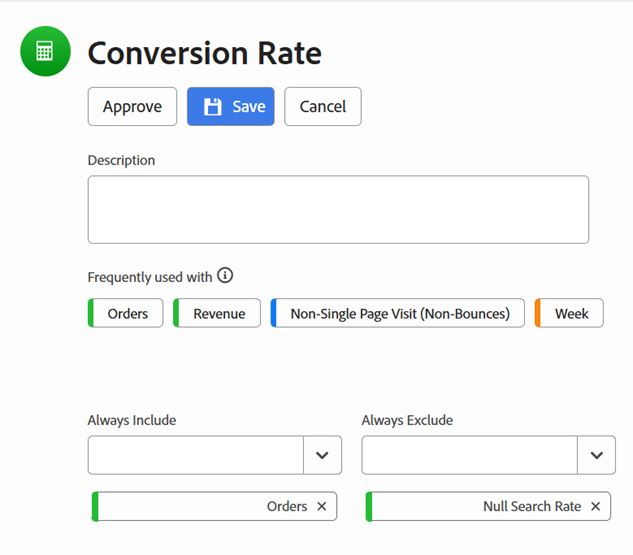
Task: Click the Orders tag under Always Include
Action: coord(286,507)
